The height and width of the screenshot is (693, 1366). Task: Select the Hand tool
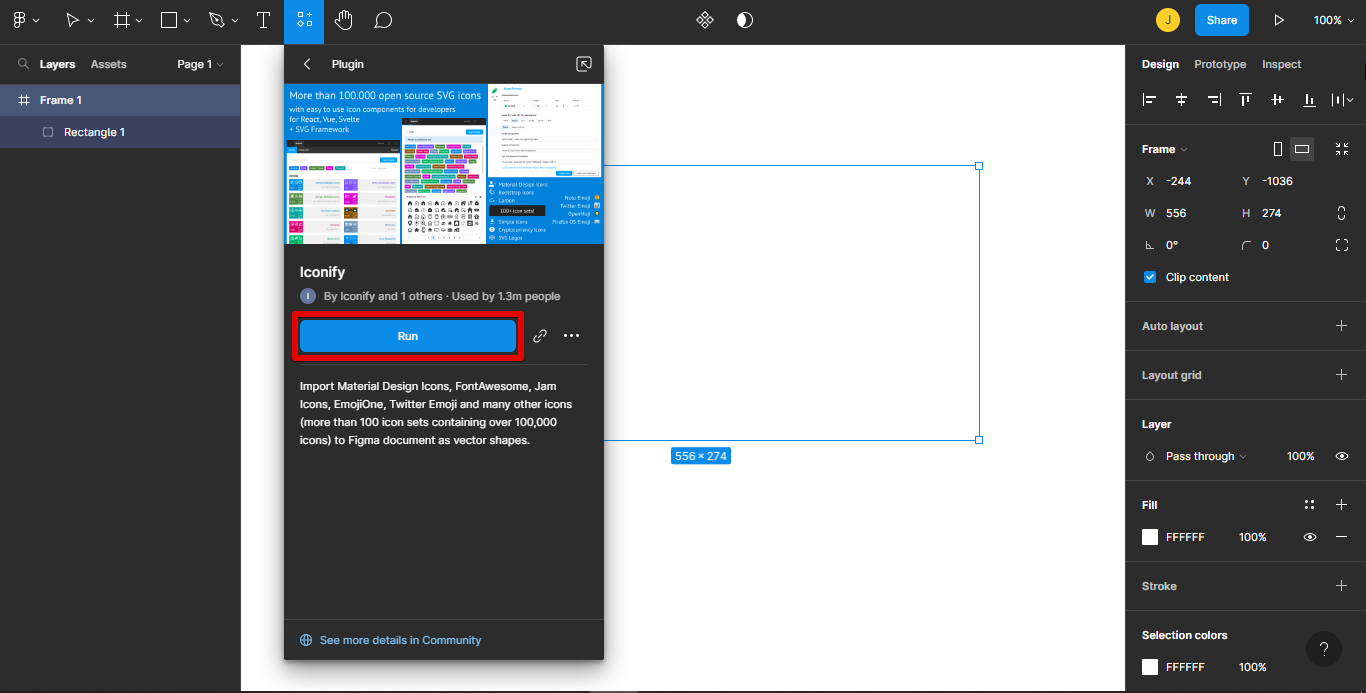point(343,20)
